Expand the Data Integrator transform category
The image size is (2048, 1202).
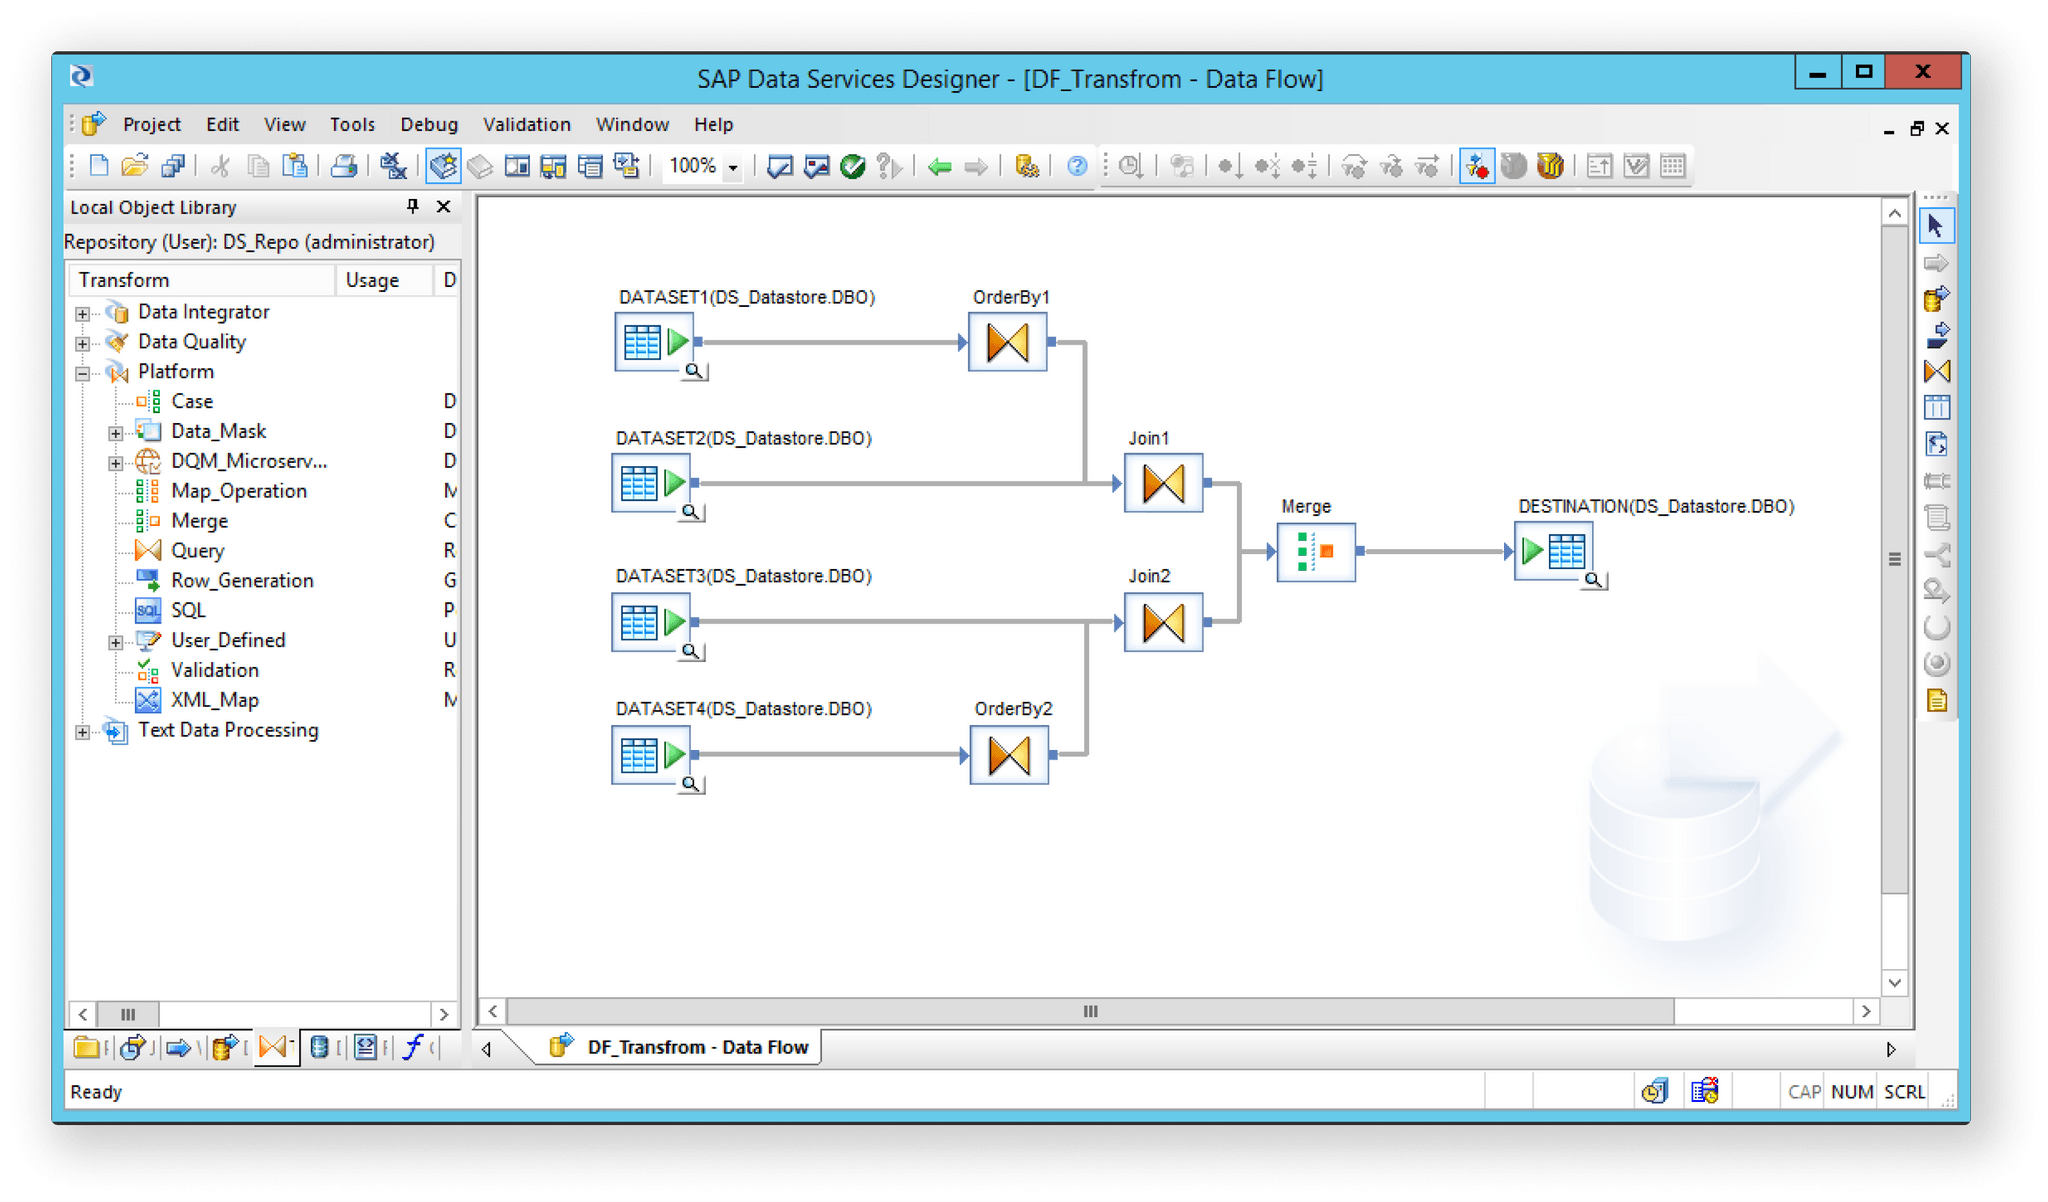click(x=83, y=312)
